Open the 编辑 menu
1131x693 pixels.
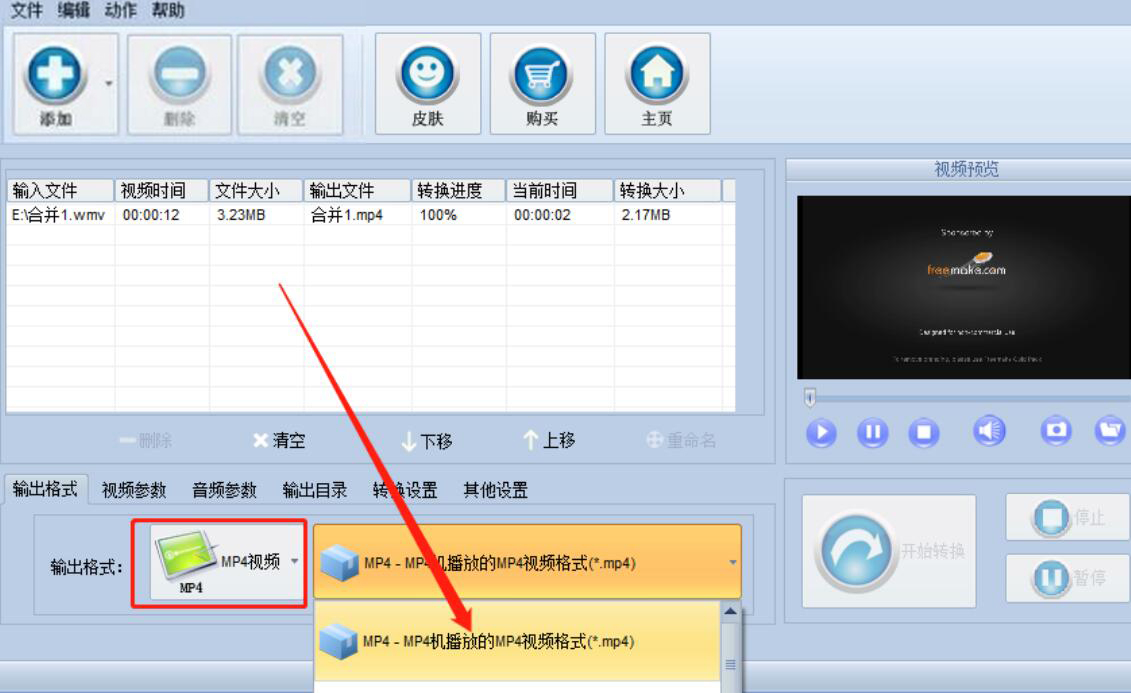pos(74,10)
